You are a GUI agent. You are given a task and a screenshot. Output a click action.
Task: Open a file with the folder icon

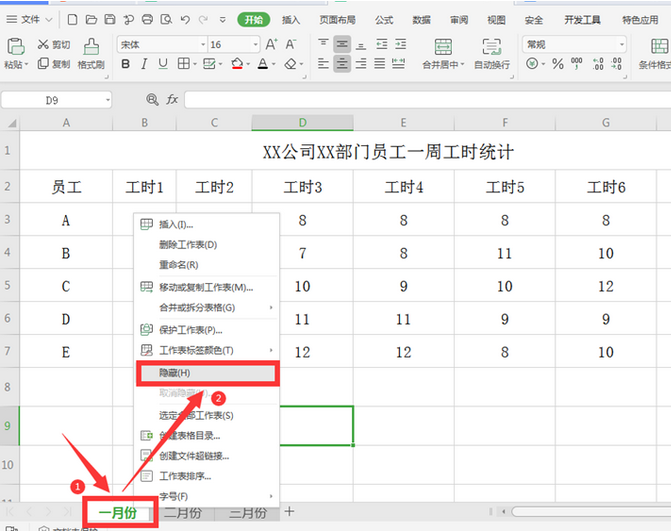(91, 19)
